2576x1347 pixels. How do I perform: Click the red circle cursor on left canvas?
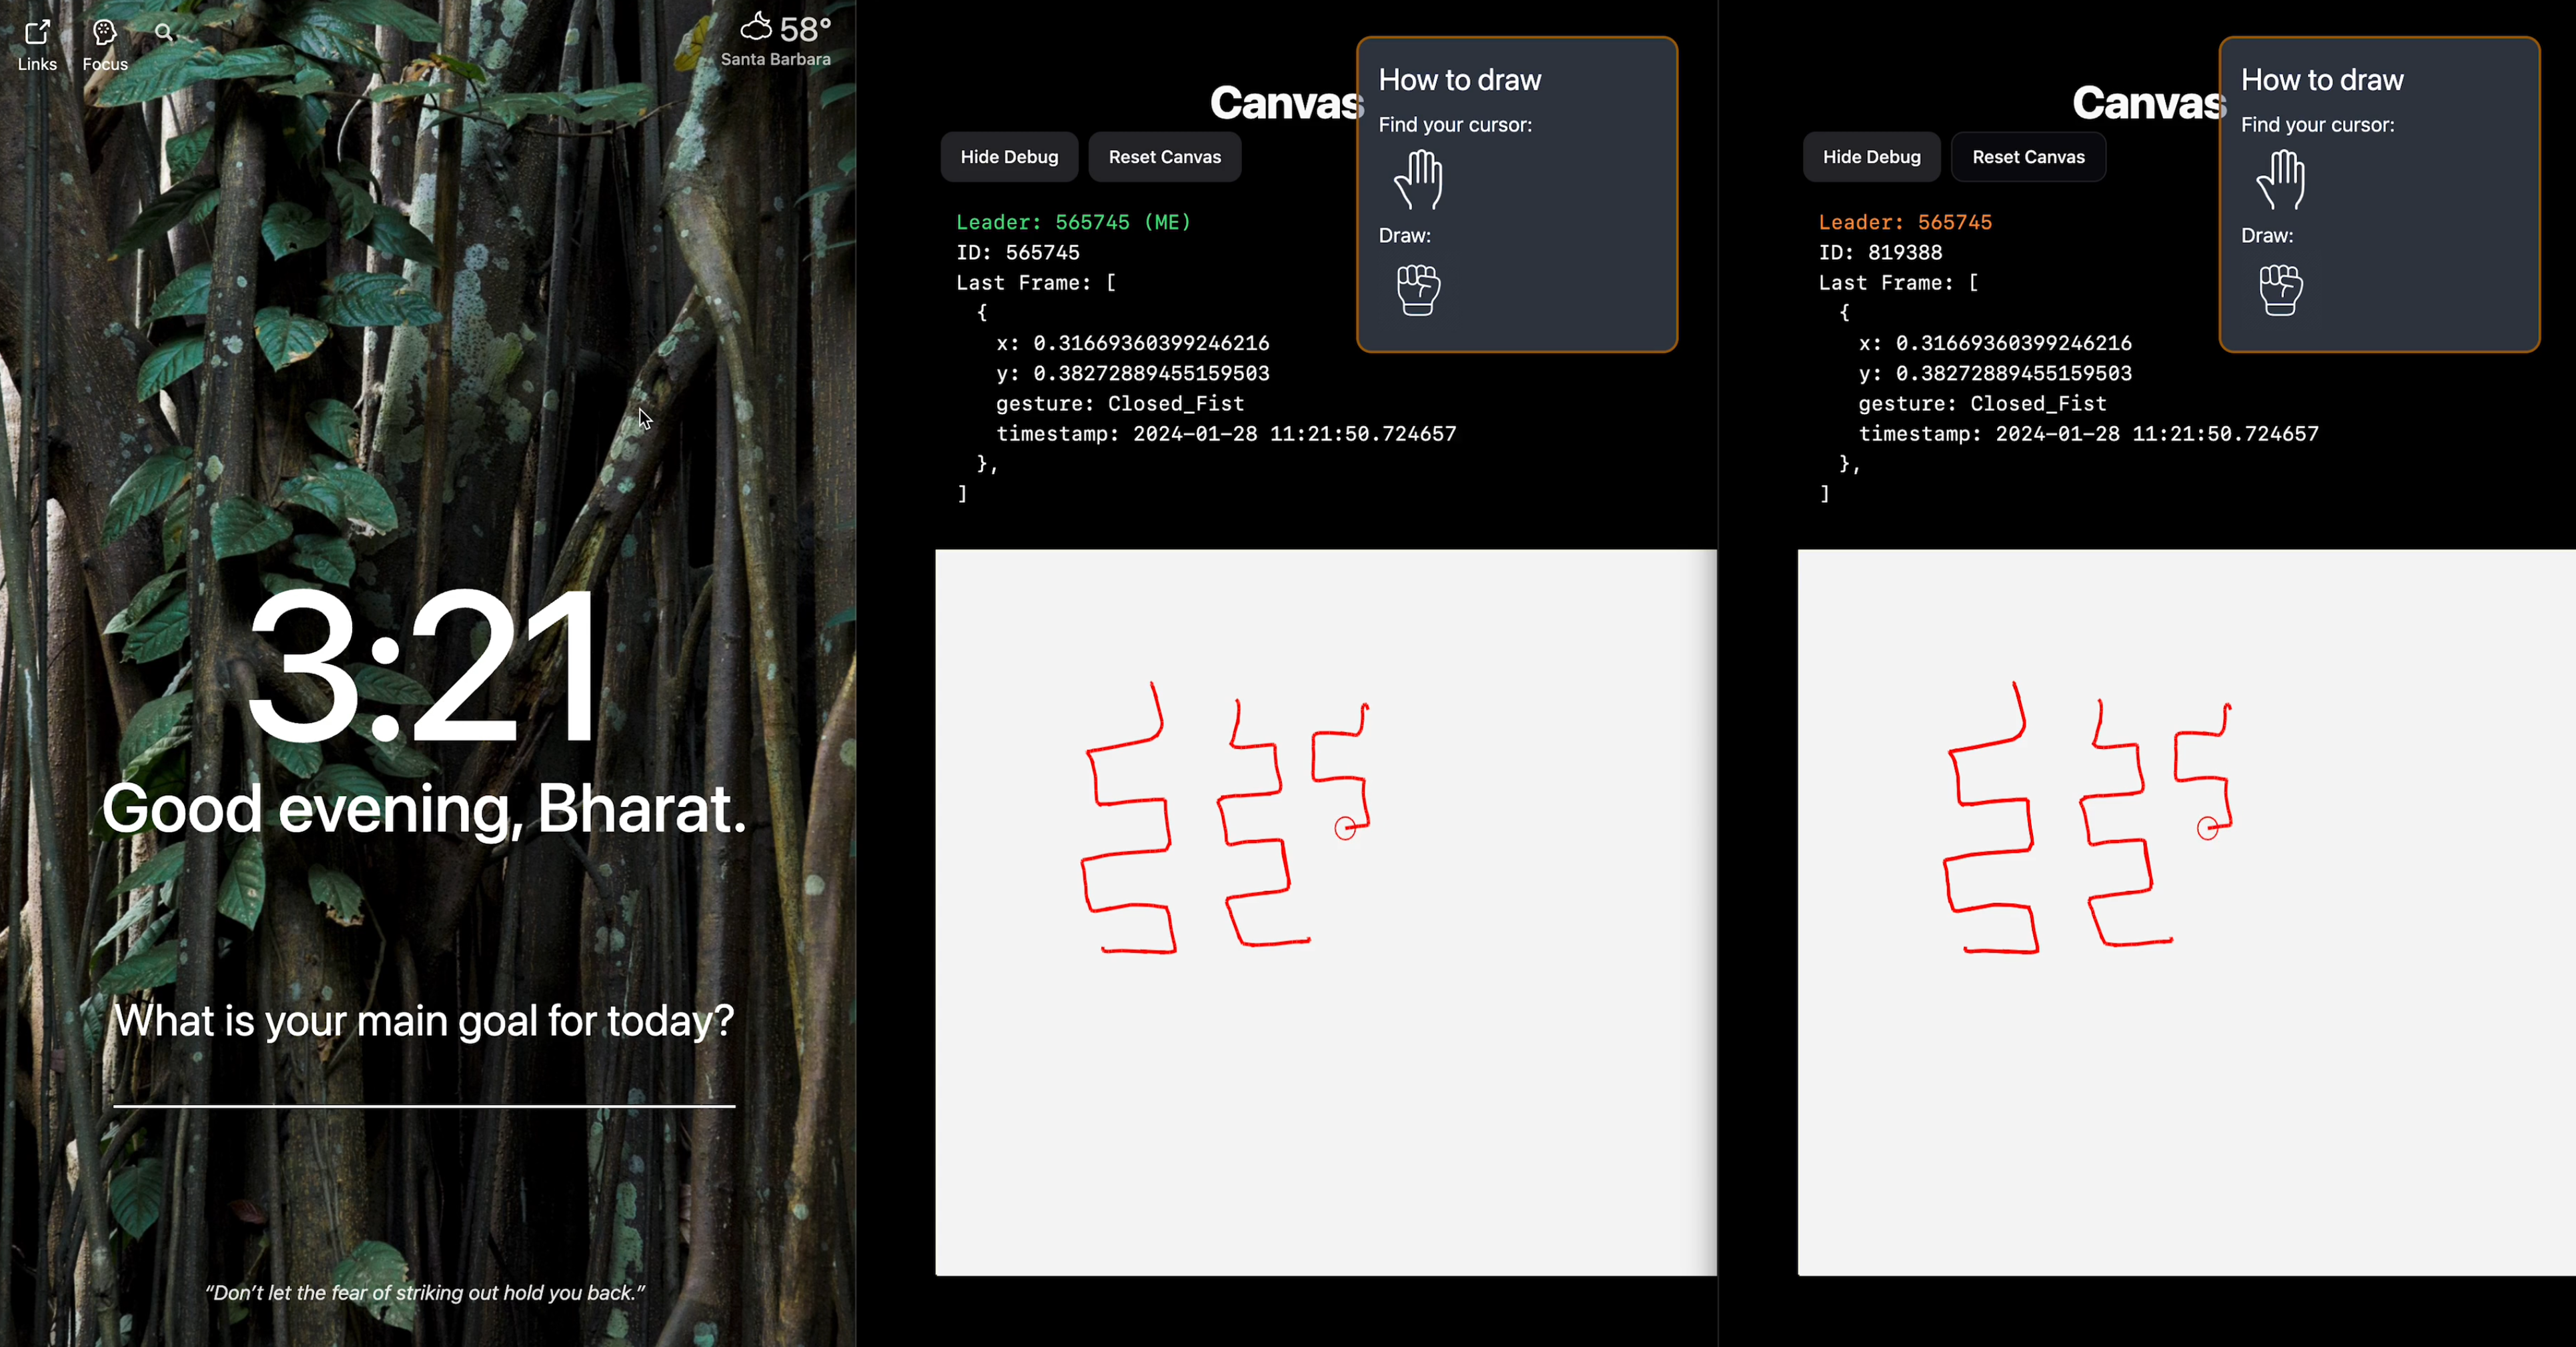click(1345, 828)
